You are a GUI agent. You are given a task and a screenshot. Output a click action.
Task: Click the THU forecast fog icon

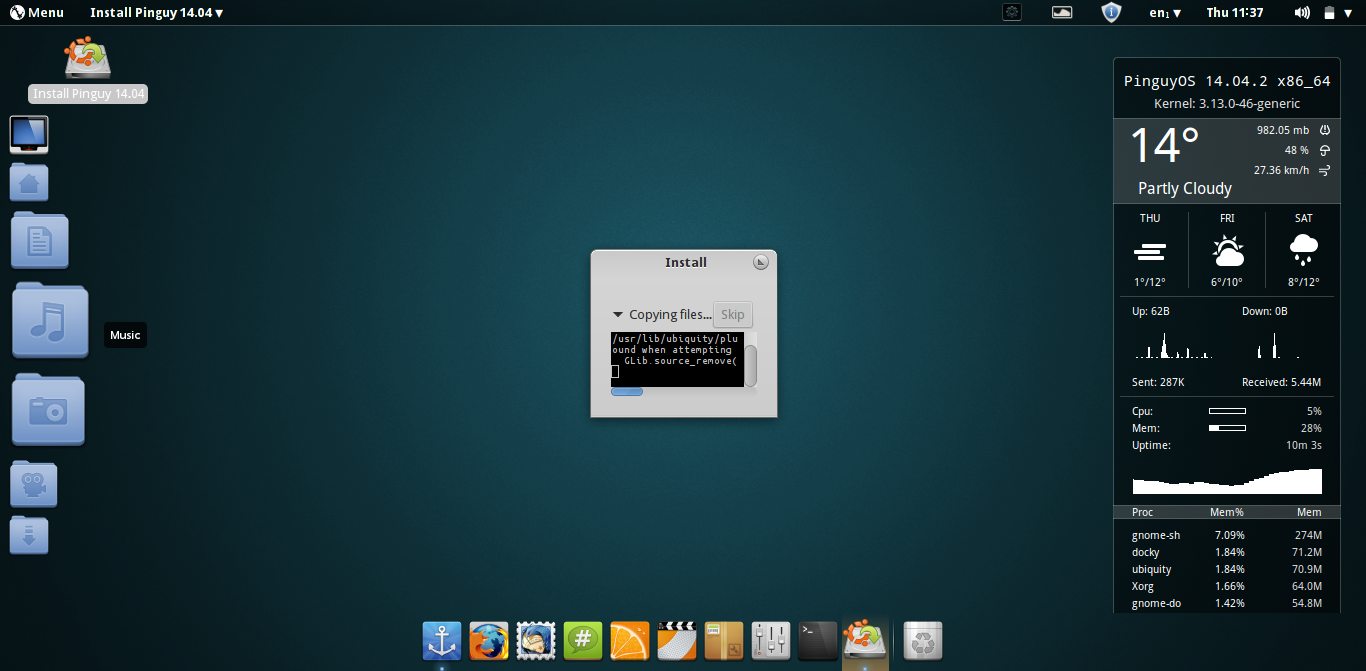point(1150,250)
